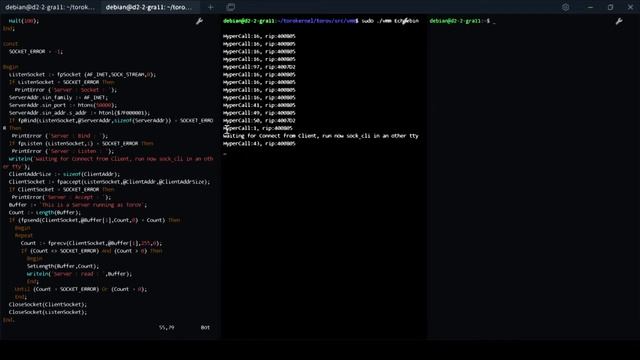Click the empty shell prompt in right pane

(462, 21)
